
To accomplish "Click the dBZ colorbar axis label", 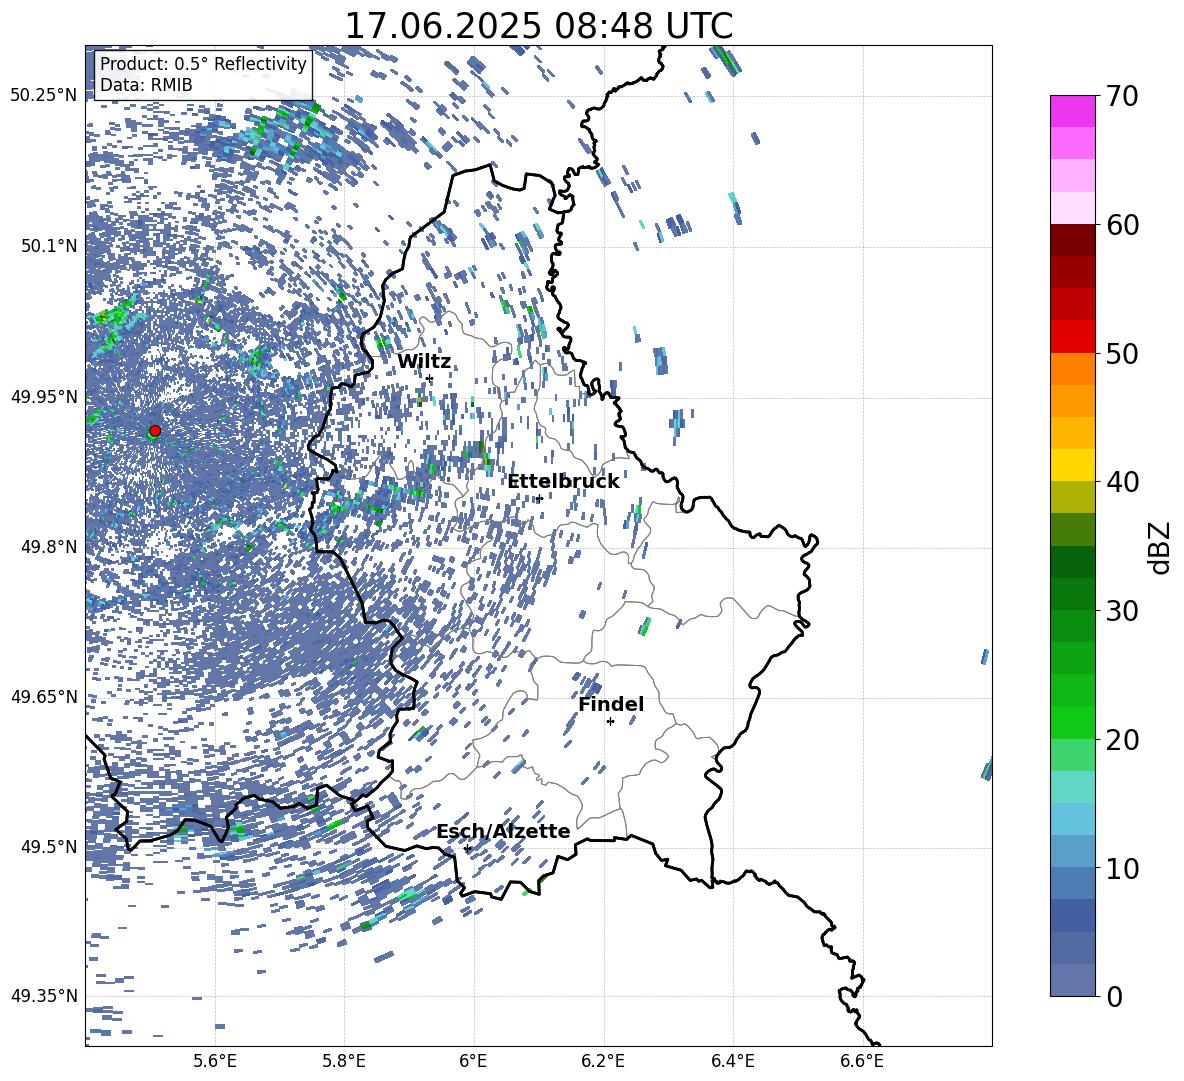I will pos(1161,547).
